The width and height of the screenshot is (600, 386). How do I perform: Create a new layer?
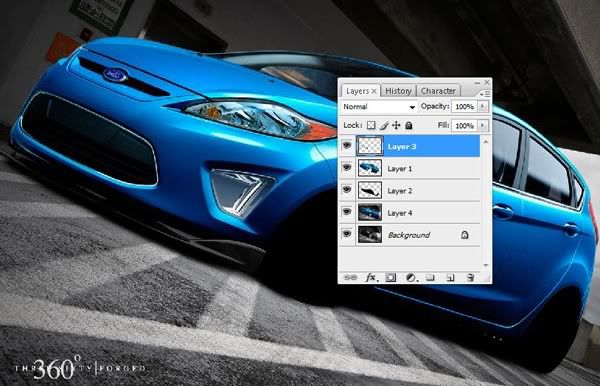[x=450, y=277]
